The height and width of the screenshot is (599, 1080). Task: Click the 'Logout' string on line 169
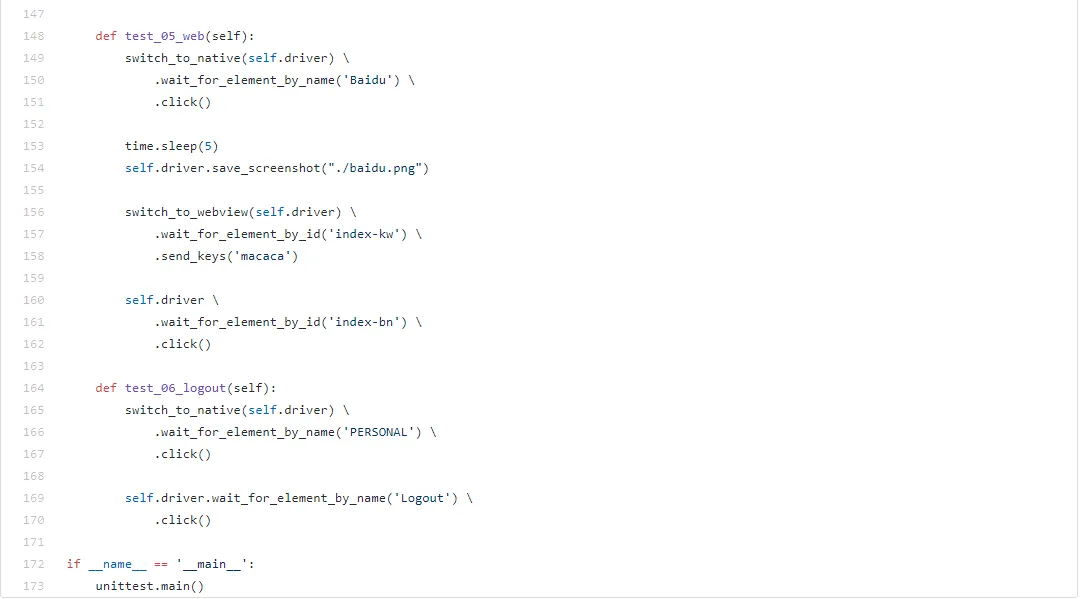click(x=422, y=499)
